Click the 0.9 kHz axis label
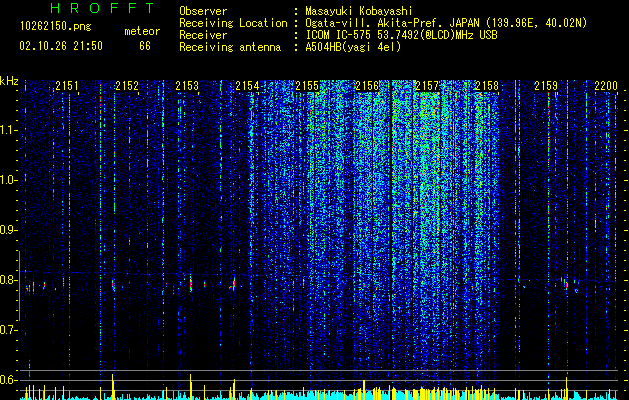This screenshot has width=629, height=400. click(8, 230)
